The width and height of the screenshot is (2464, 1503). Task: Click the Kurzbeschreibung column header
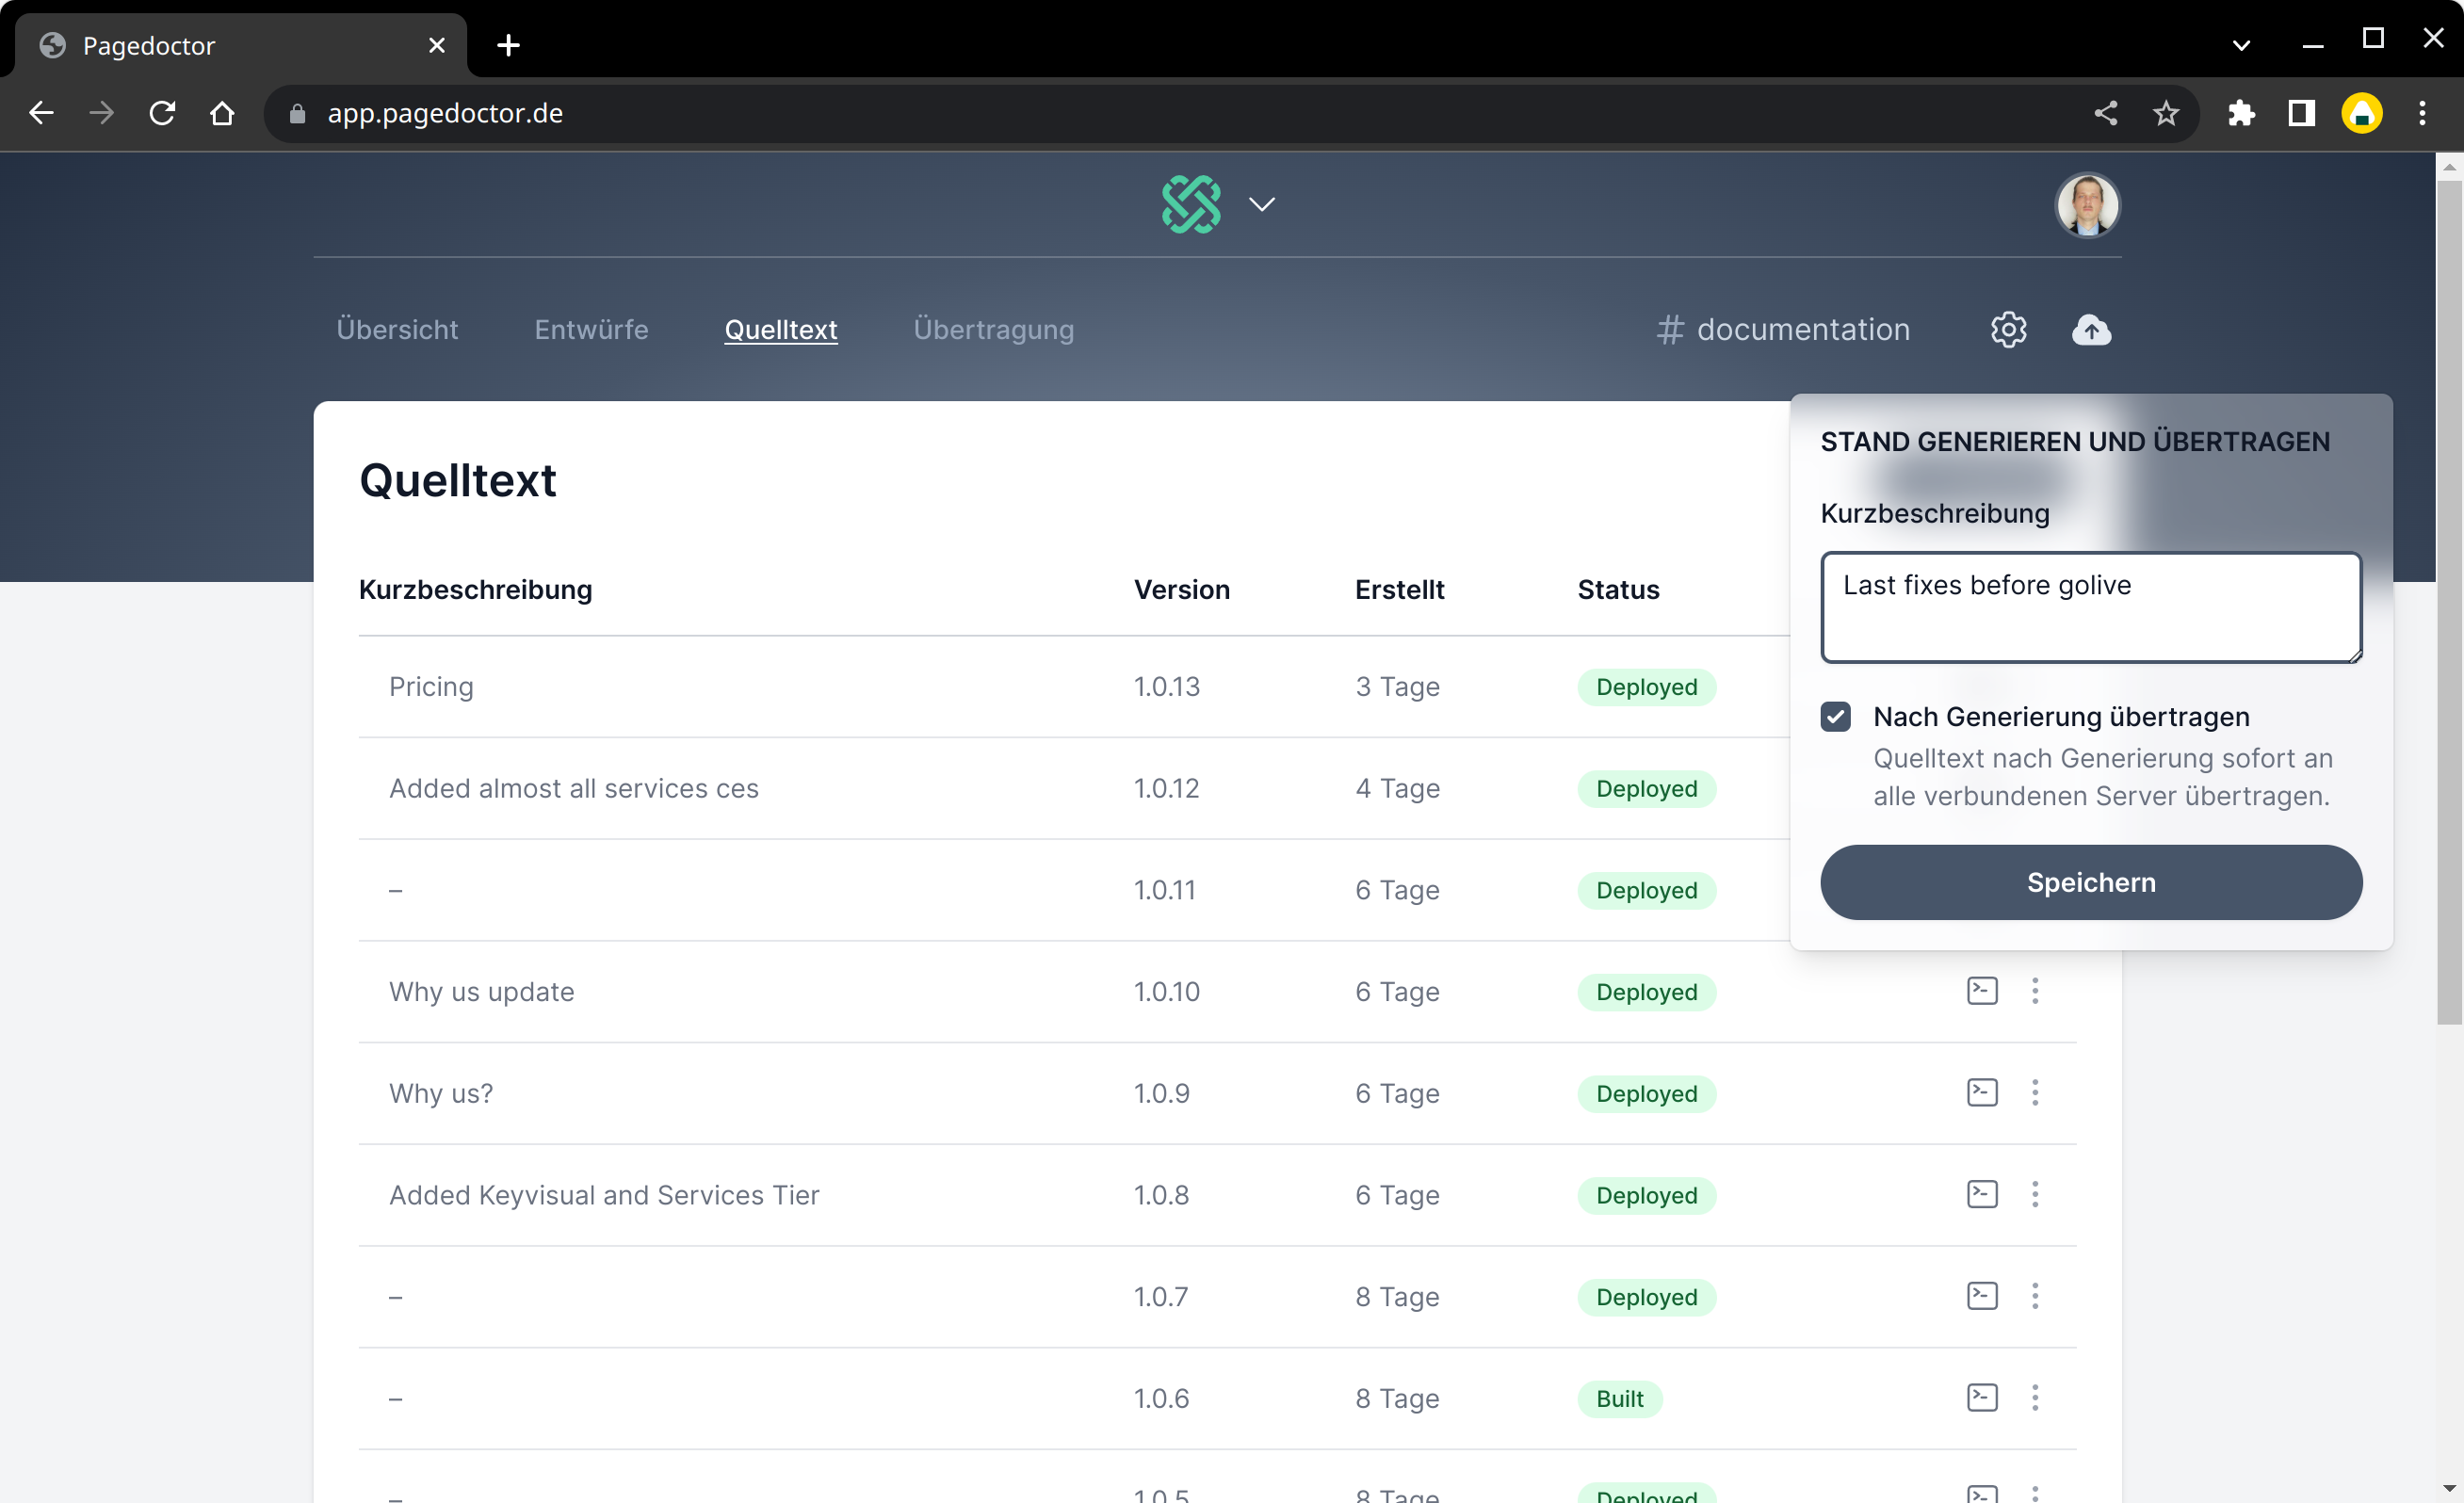475,590
